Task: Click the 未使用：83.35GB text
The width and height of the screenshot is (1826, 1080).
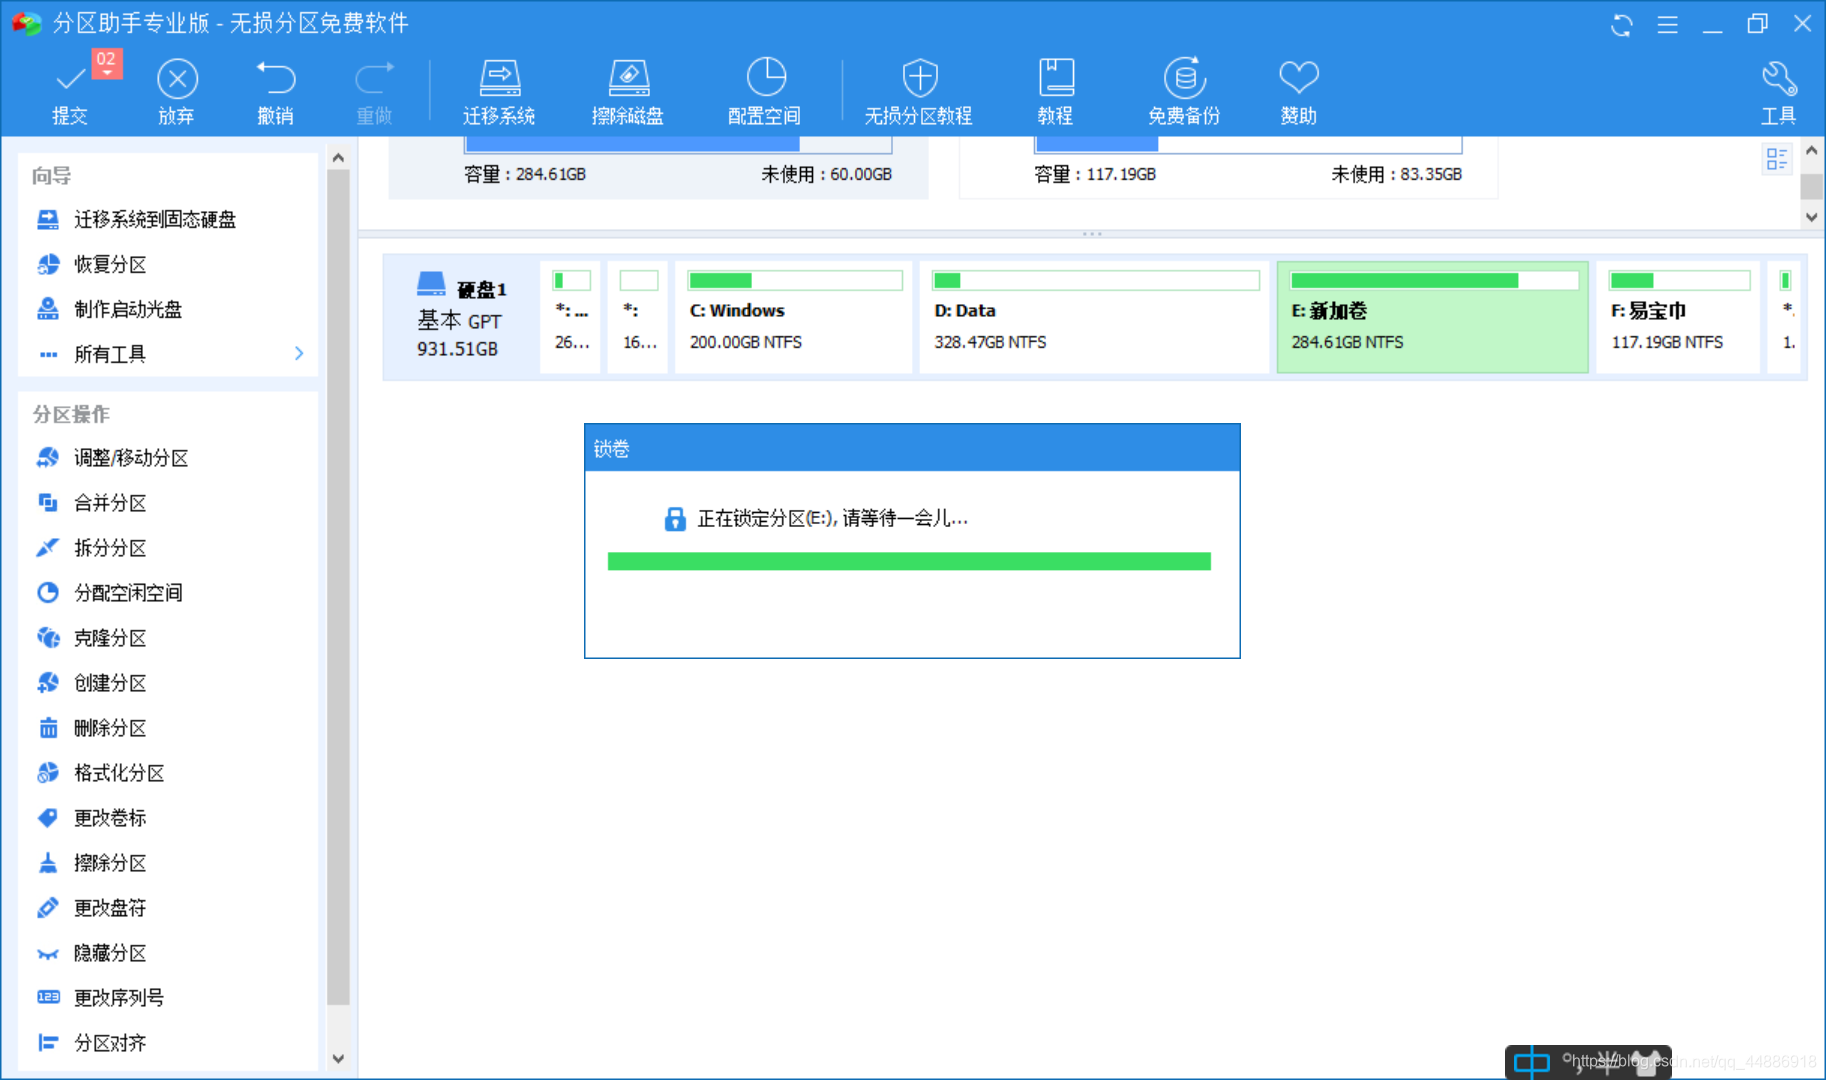Action: pyautogui.click(x=1396, y=174)
